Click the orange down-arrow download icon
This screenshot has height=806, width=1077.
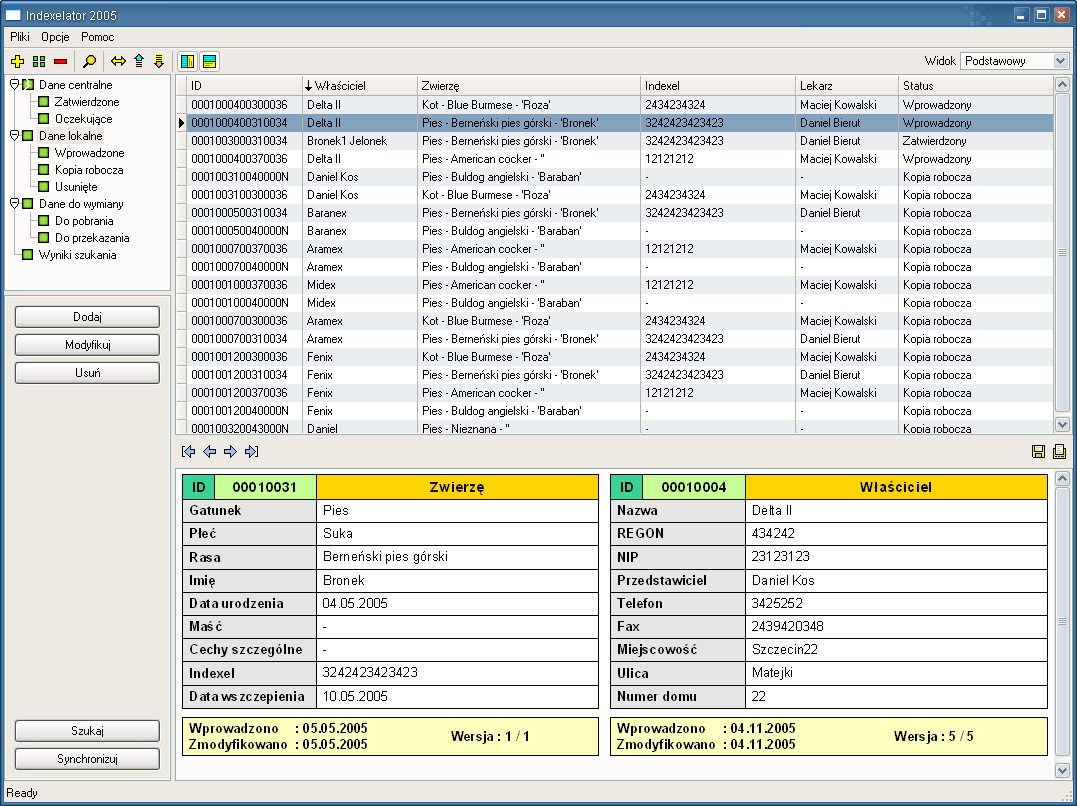pos(158,61)
